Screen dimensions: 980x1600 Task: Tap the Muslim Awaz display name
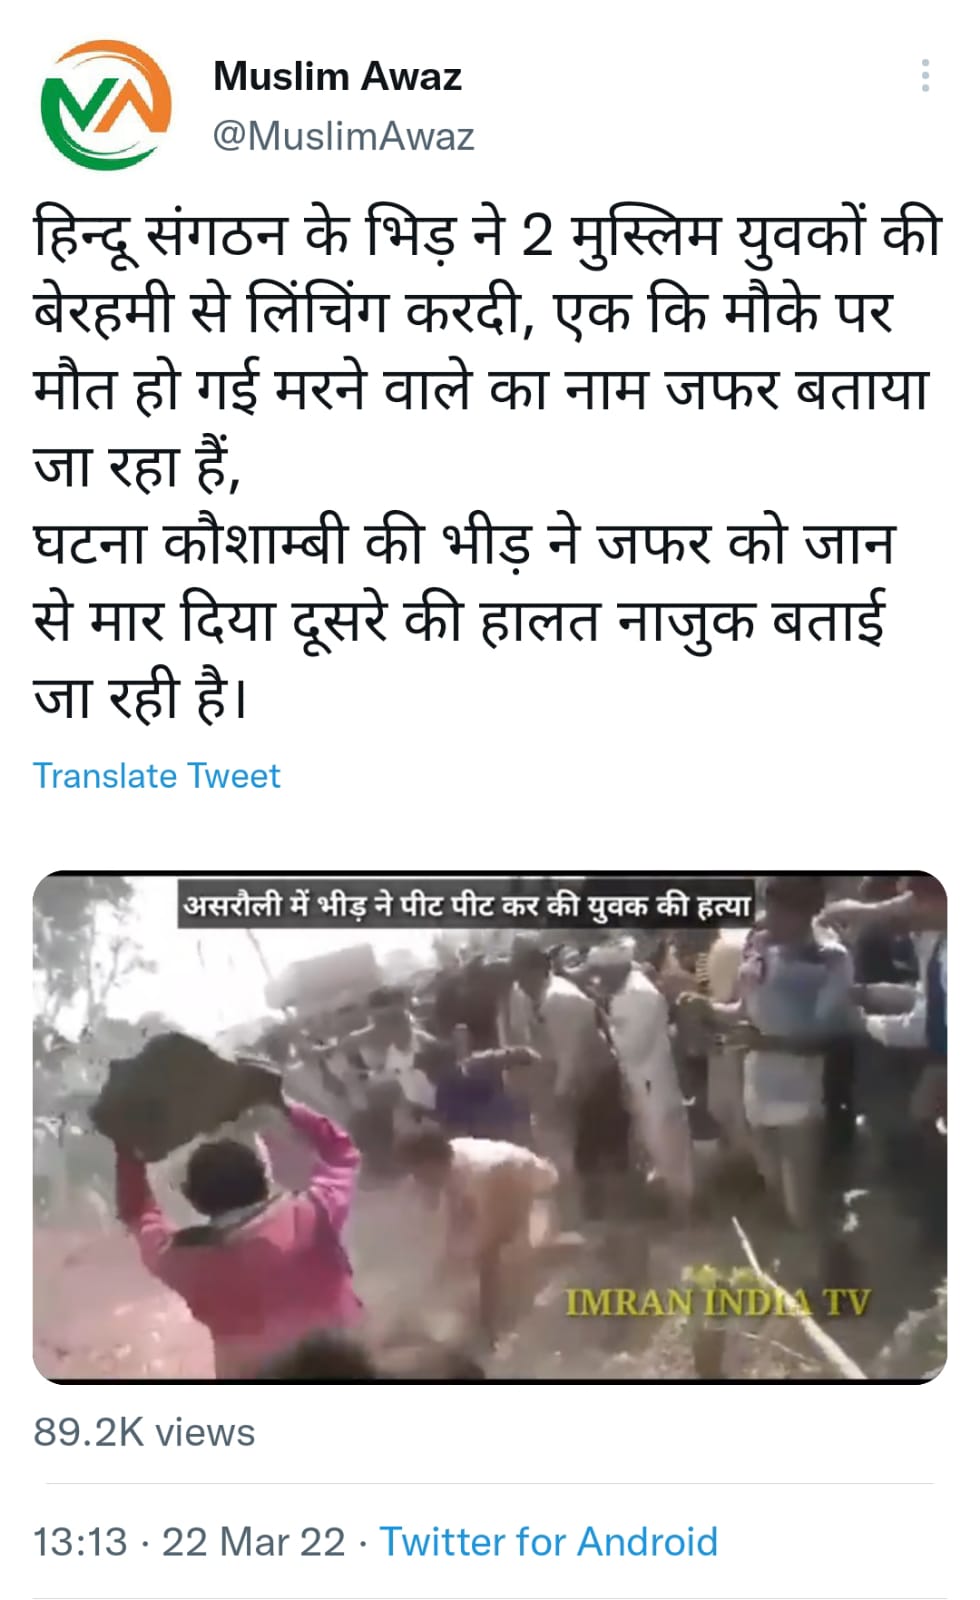click(x=337, y=77)
